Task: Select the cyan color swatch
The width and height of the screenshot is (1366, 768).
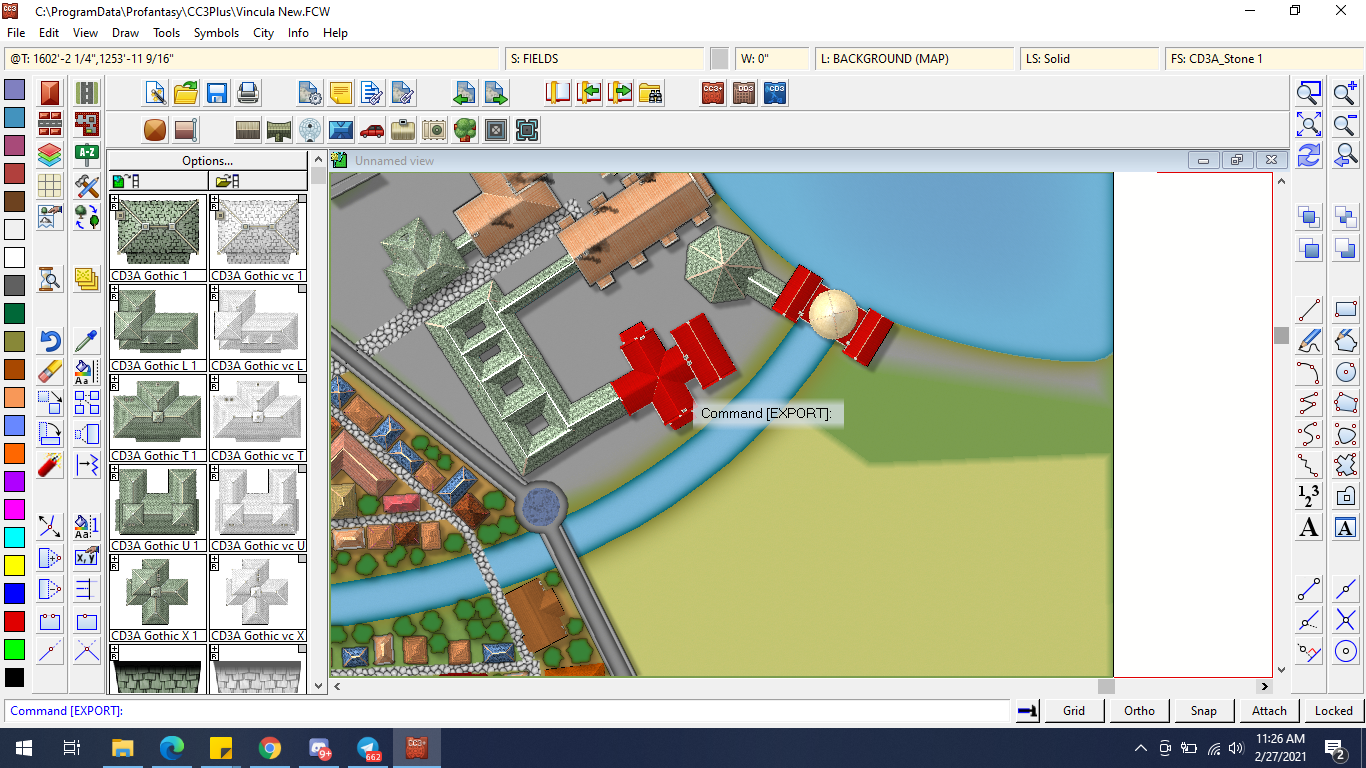Action: pyautogui.click(x=14, y=537)
